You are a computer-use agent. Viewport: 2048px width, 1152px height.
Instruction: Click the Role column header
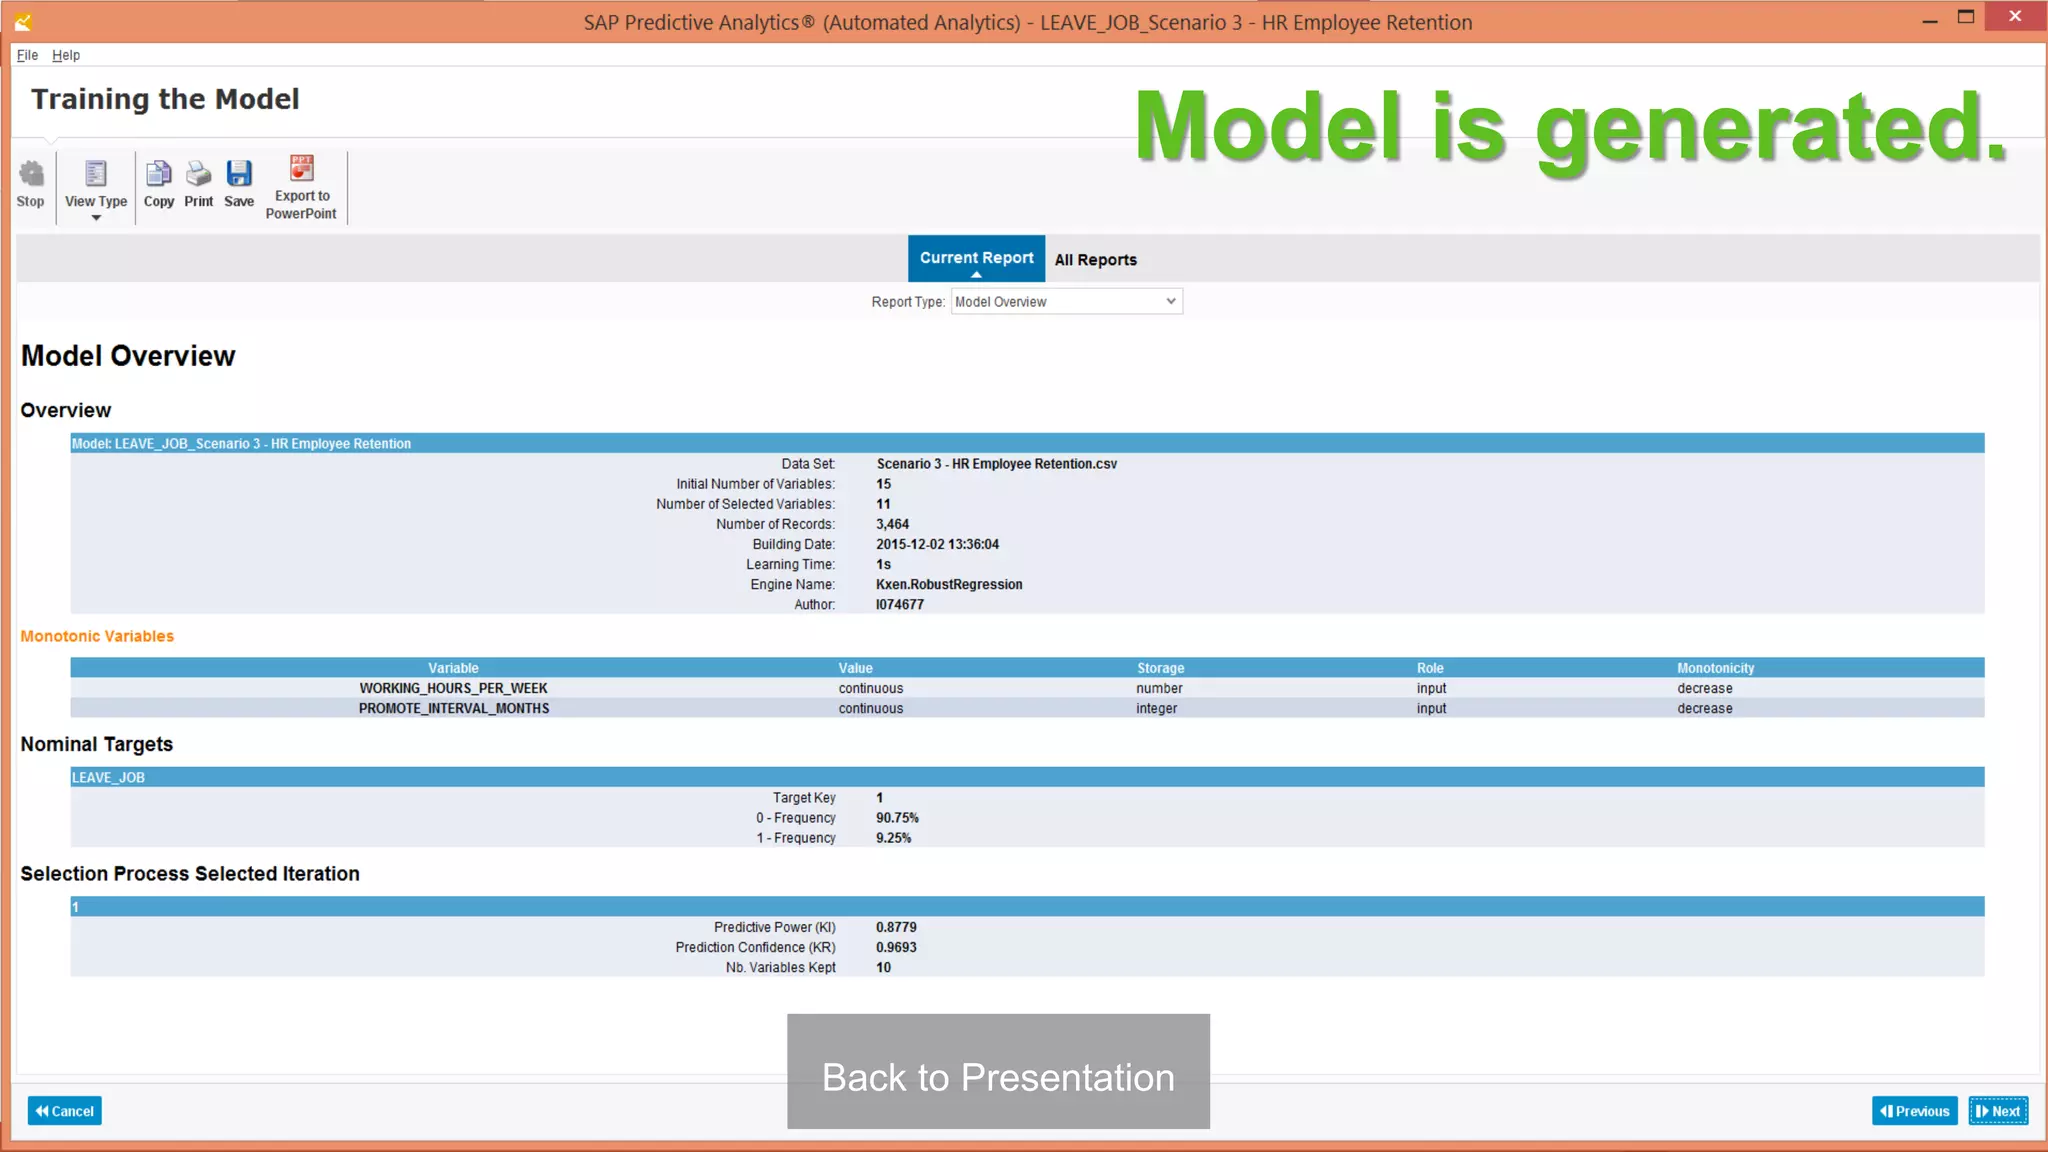(x=1430, y=668)
